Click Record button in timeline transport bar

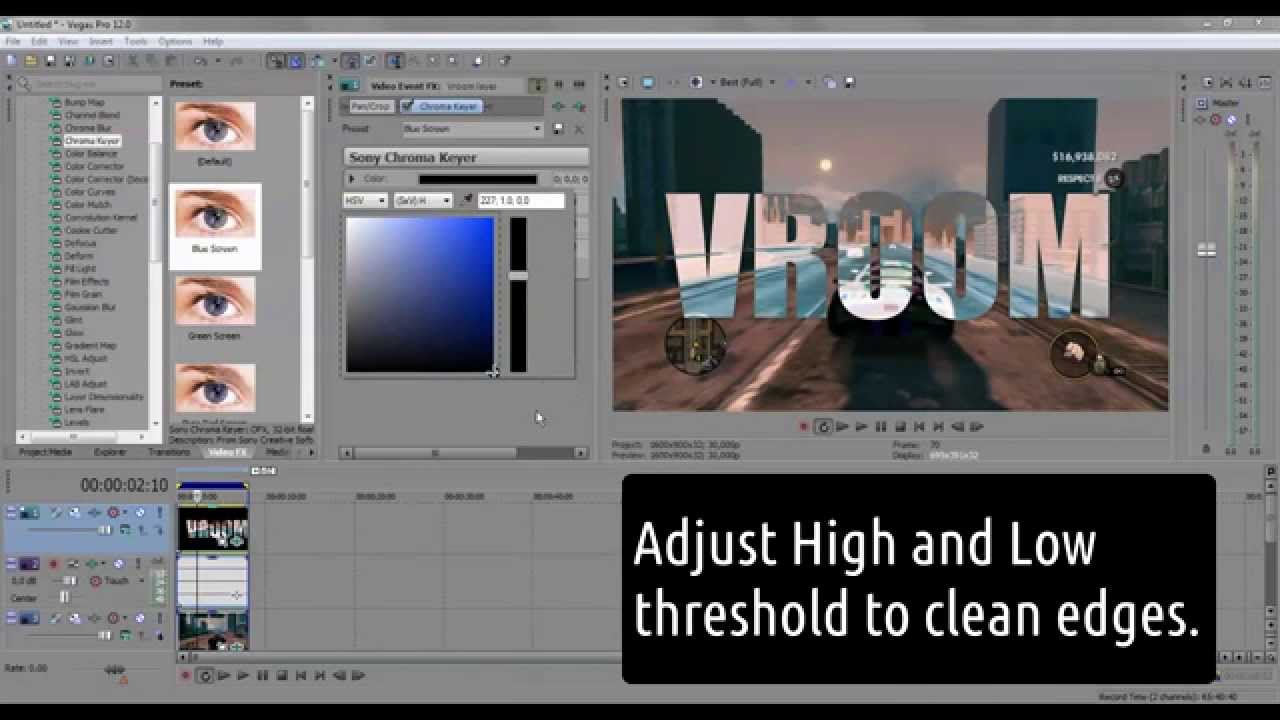pyautogui.click(x=185, y=676)
